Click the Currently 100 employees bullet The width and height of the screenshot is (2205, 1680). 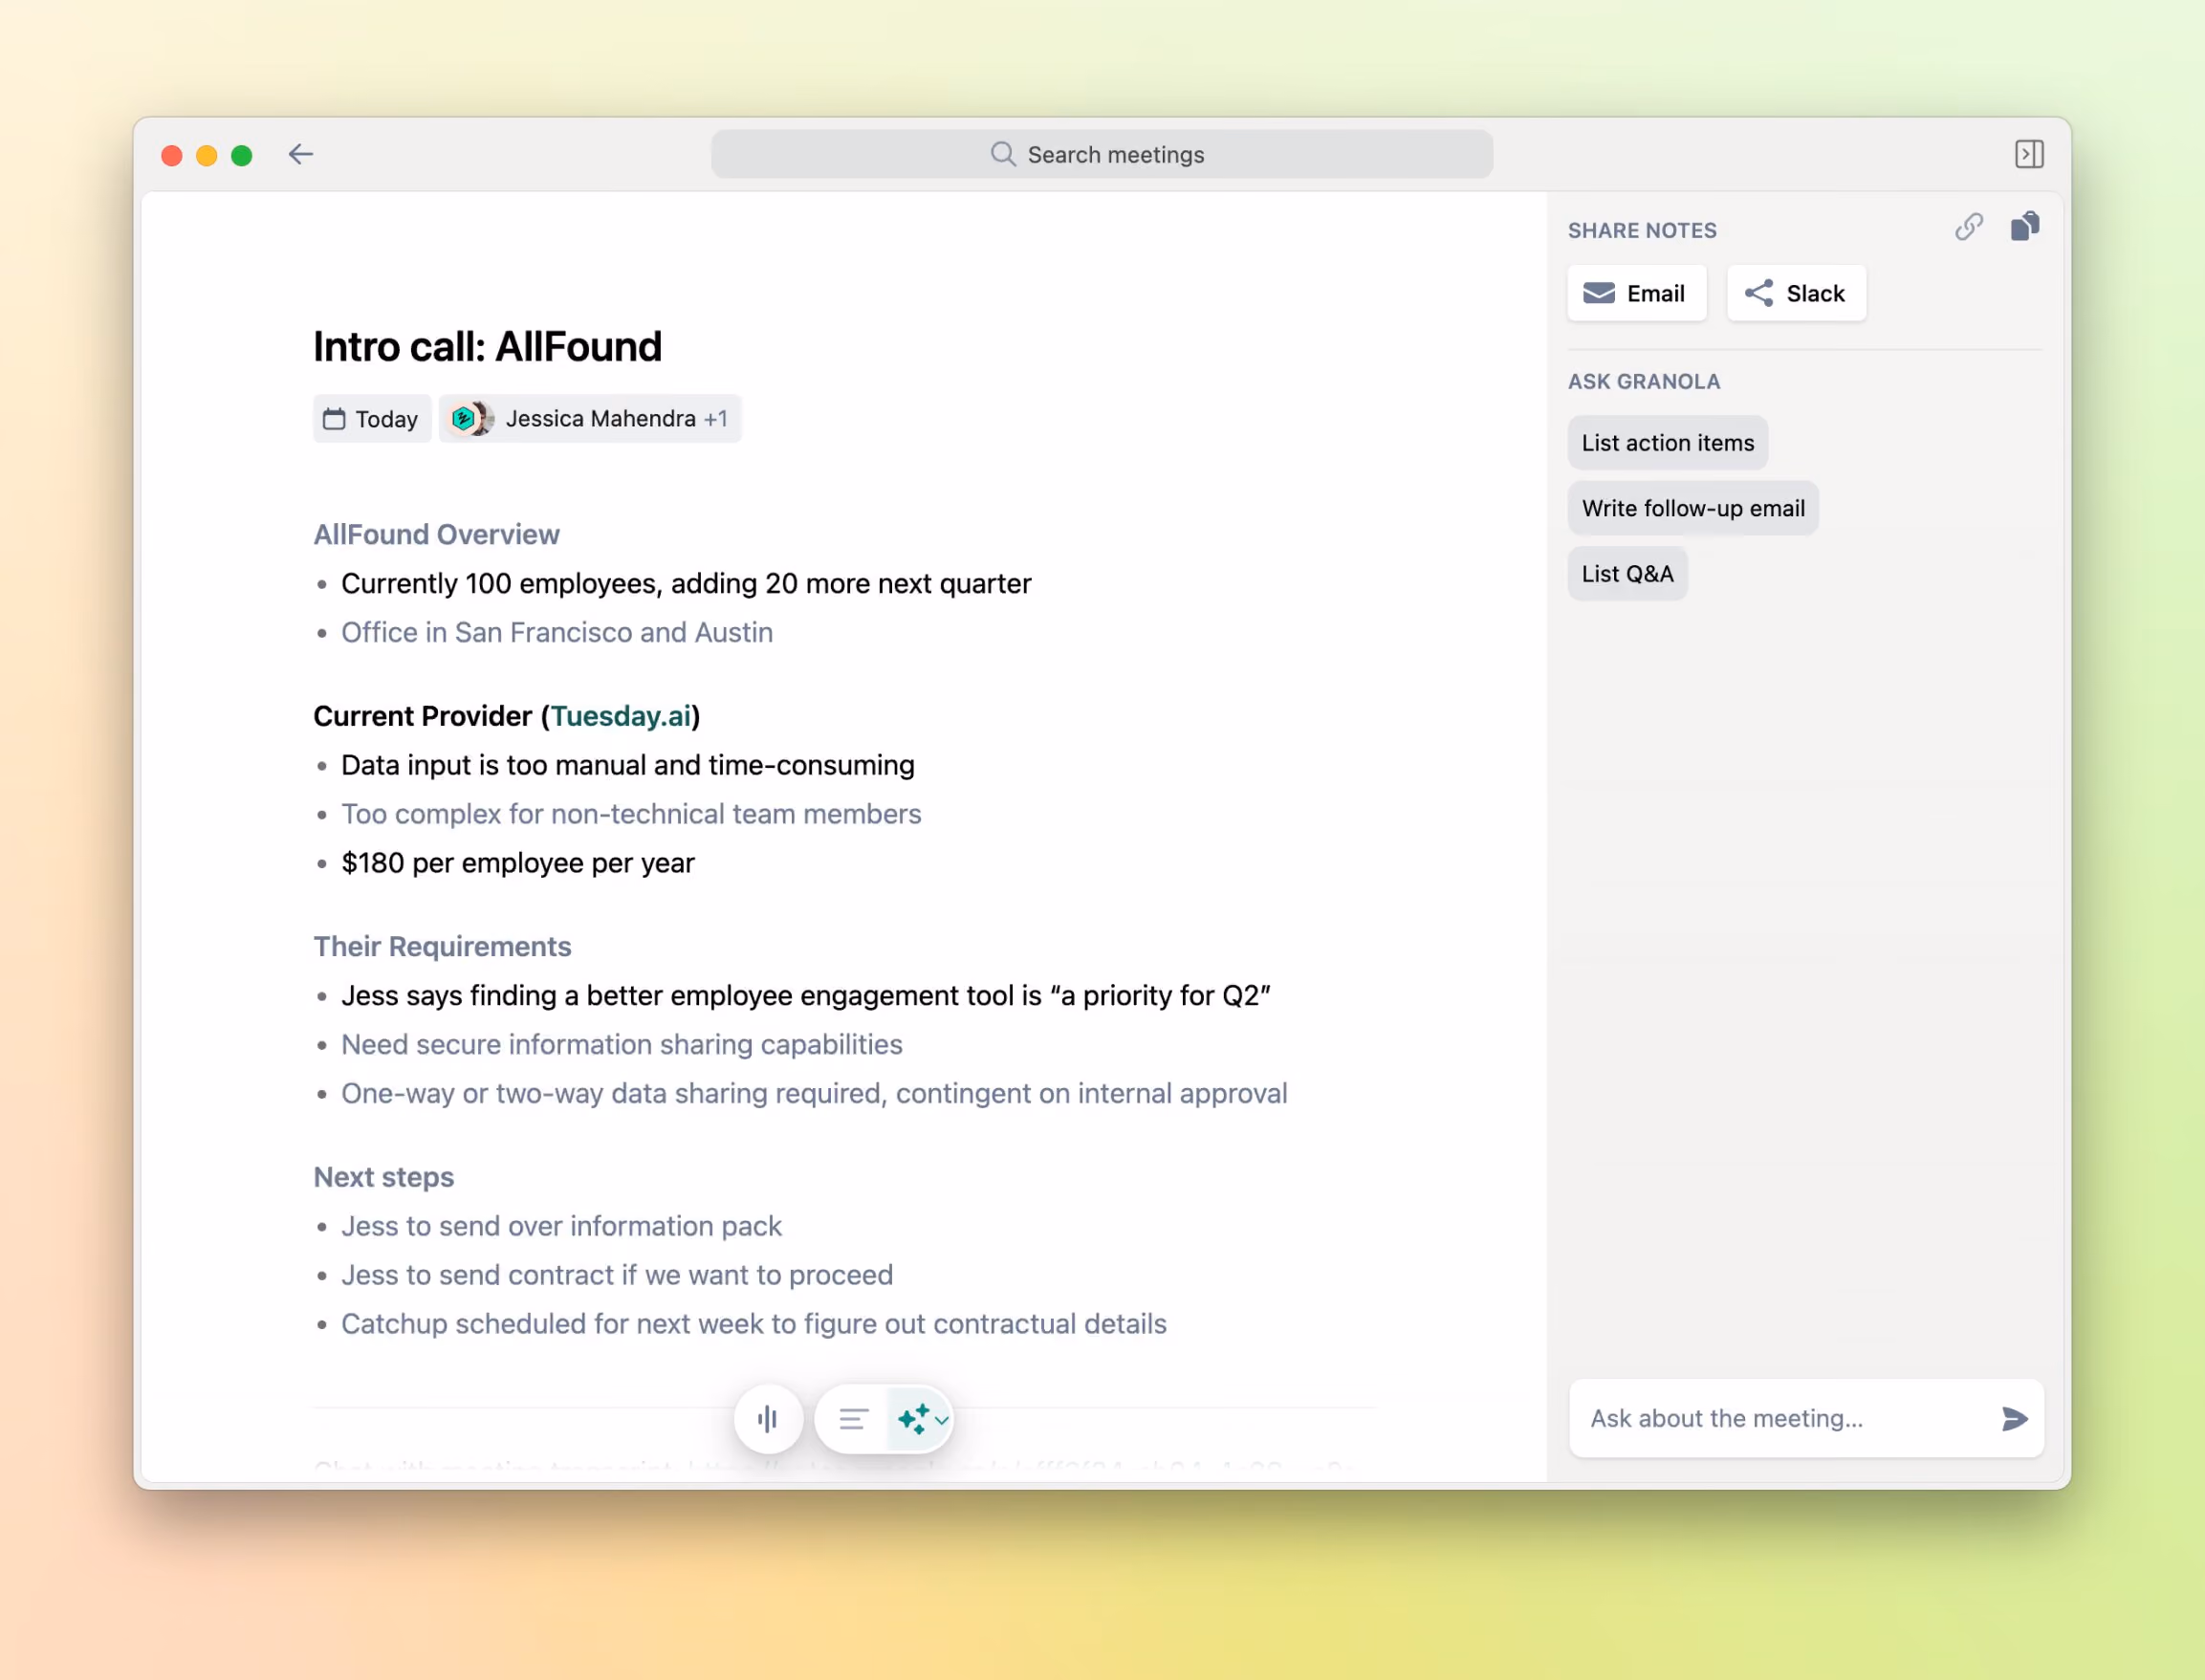click(x=685, y=584)
